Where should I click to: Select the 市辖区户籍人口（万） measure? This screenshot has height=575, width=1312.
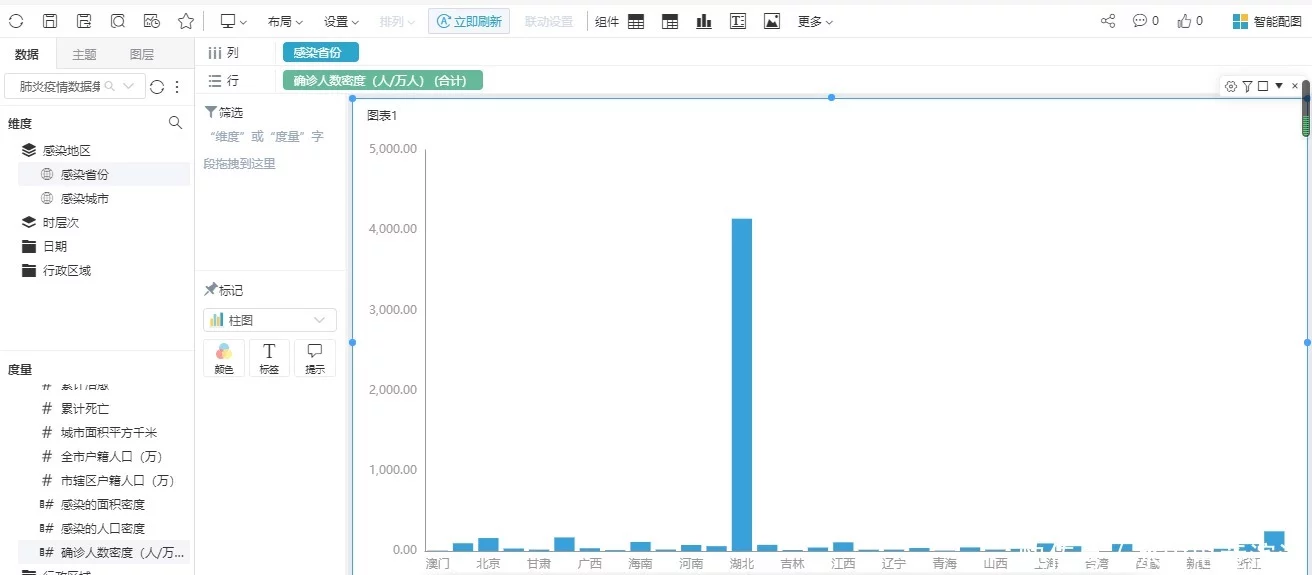[118, 480]
